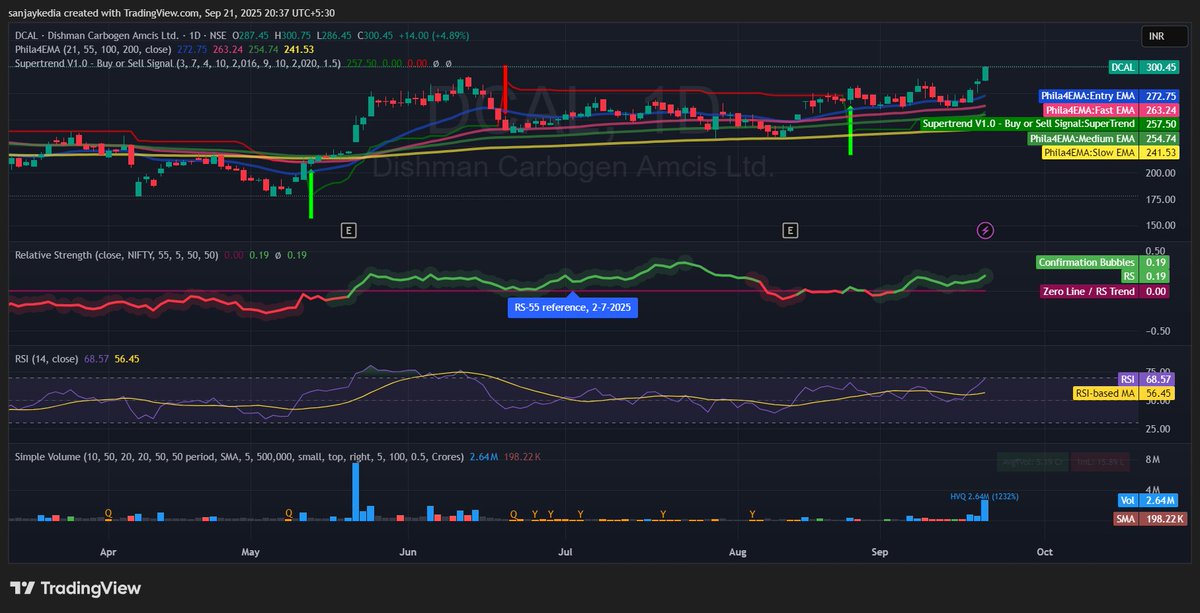Click the purple RSI 68.57 axis label

pos(1146,379)
